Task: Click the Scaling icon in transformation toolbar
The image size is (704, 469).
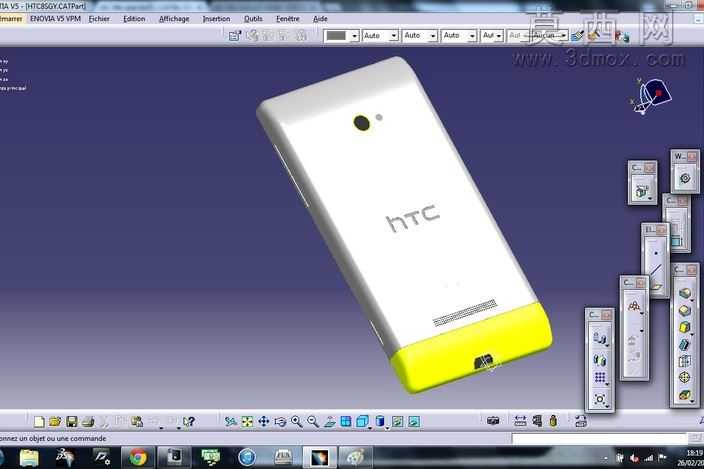Action: (600, 399)
